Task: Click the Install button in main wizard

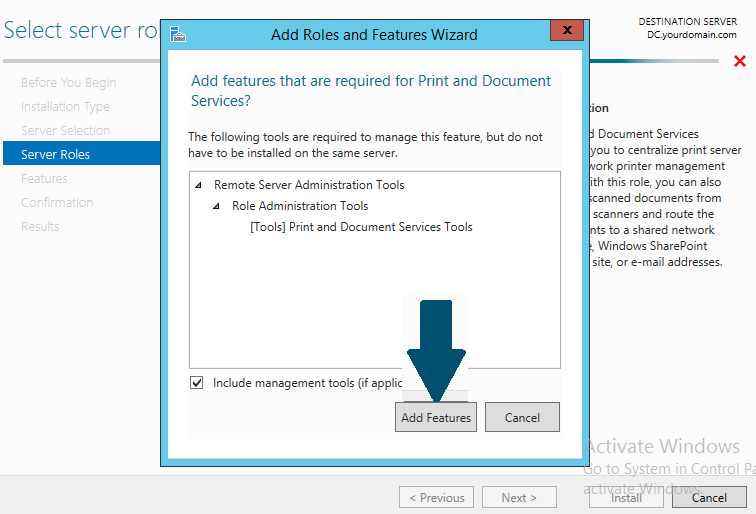Action: (x=626, y=497)
